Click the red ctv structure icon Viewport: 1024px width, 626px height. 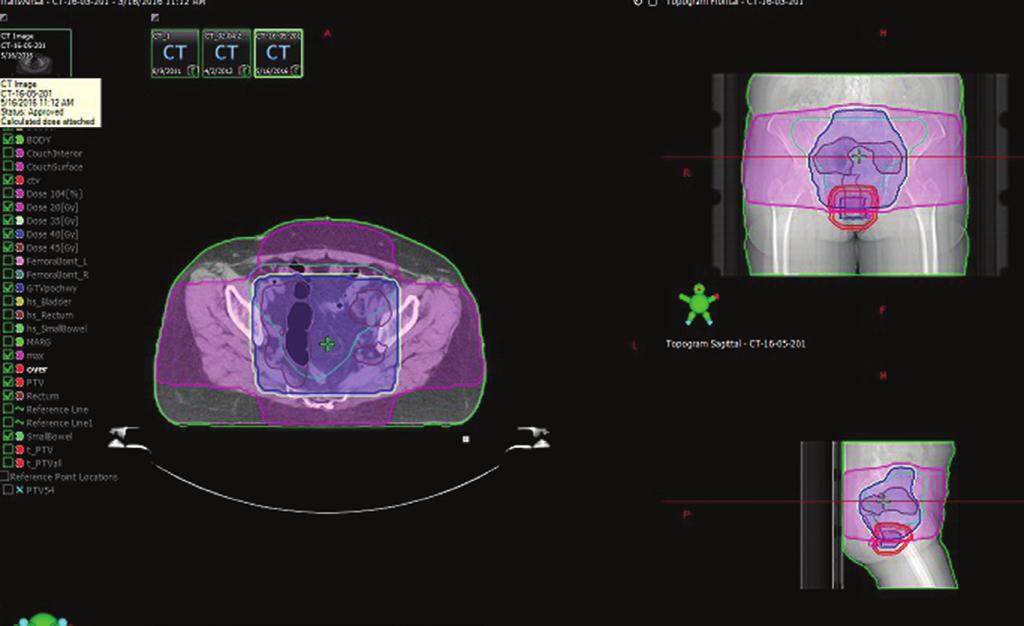[20, 180]
